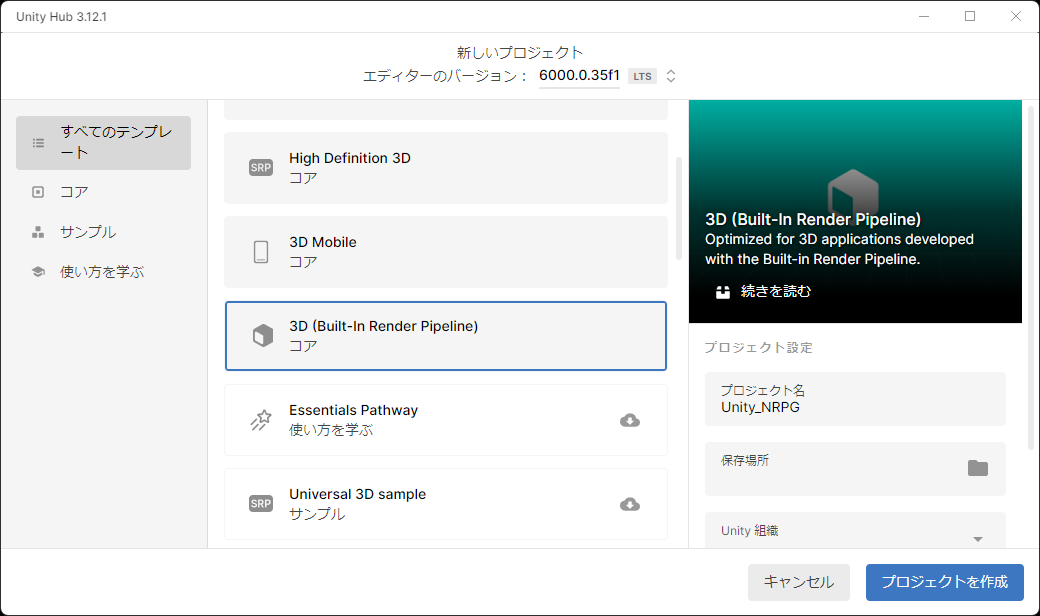Click the folder icon in 保存場所 field
The width and height of the screenshot is (1040, 616).
[x=977, y=468]
